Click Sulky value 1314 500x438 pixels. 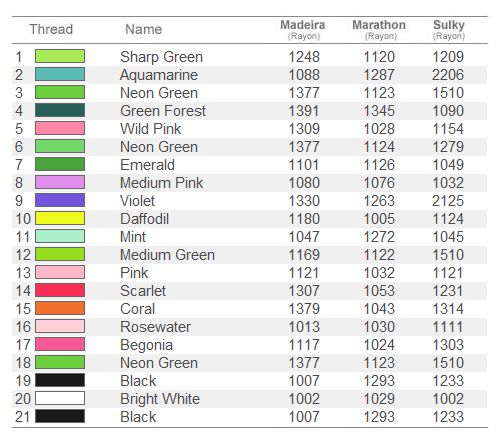point(448,309)
